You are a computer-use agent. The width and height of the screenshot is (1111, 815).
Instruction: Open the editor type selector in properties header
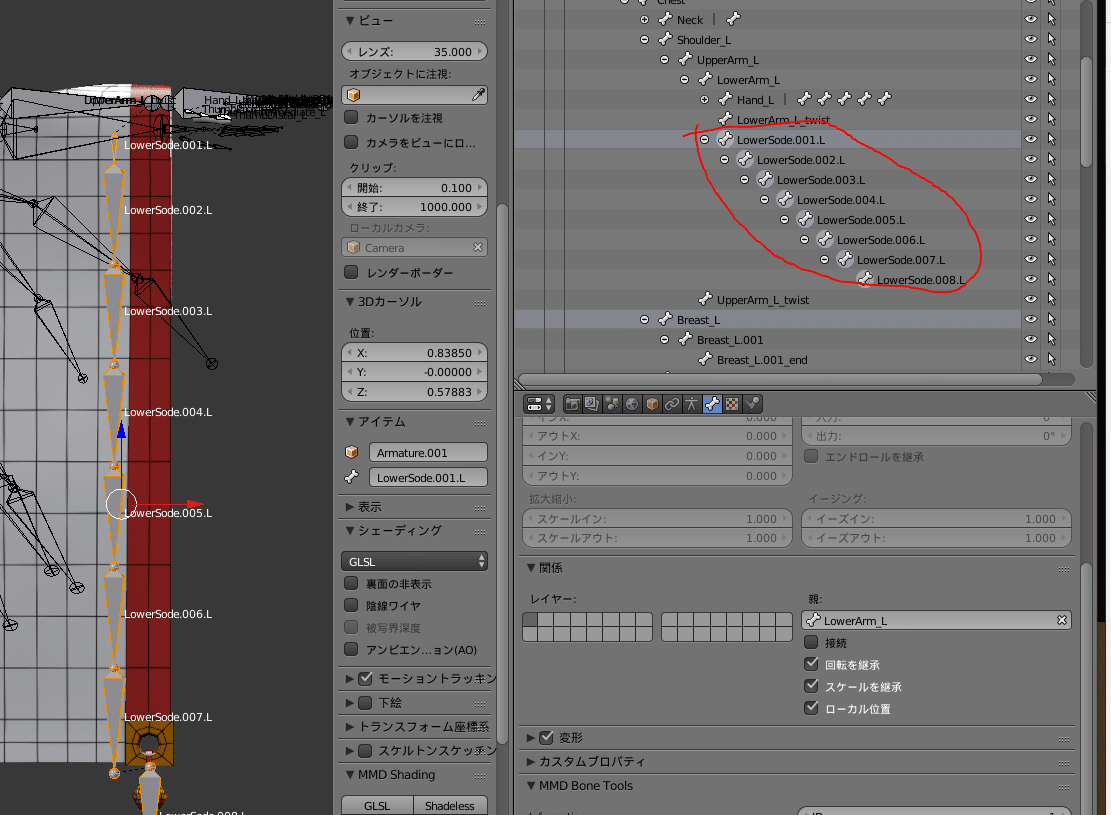[x=539, y=404]
